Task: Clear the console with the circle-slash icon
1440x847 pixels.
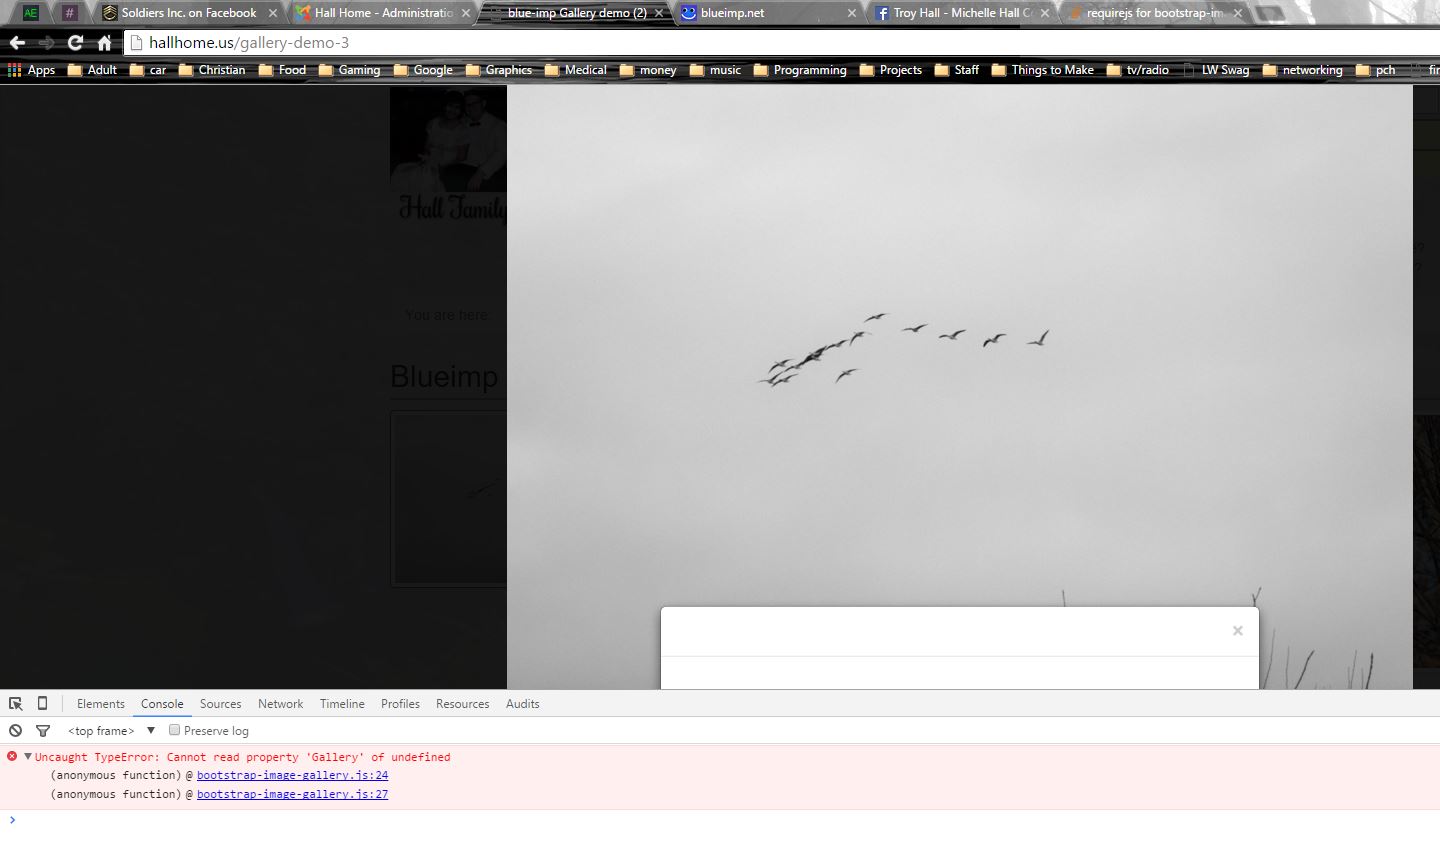Action: coord(15,731)
